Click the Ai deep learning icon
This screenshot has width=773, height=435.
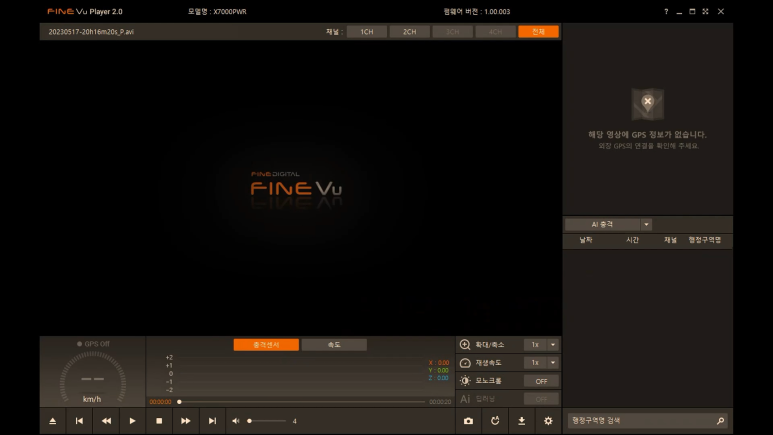click(x=465, y=399)
